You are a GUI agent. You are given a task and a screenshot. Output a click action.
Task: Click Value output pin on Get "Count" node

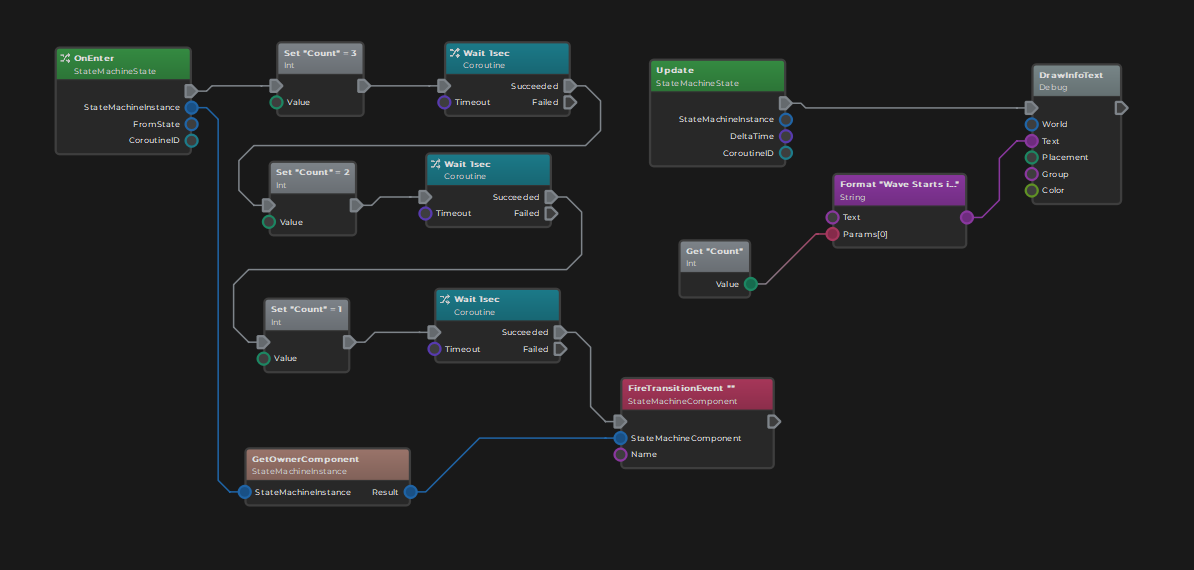751,284
